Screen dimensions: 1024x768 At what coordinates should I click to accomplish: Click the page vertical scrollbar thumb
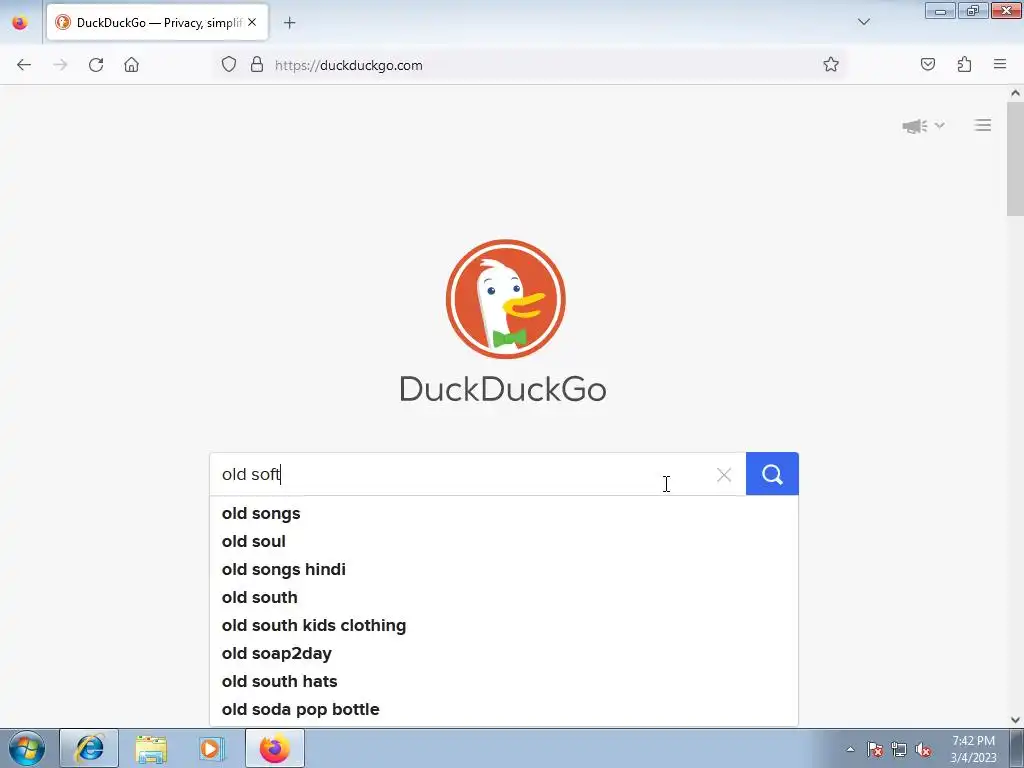[x=1015, y=159]
